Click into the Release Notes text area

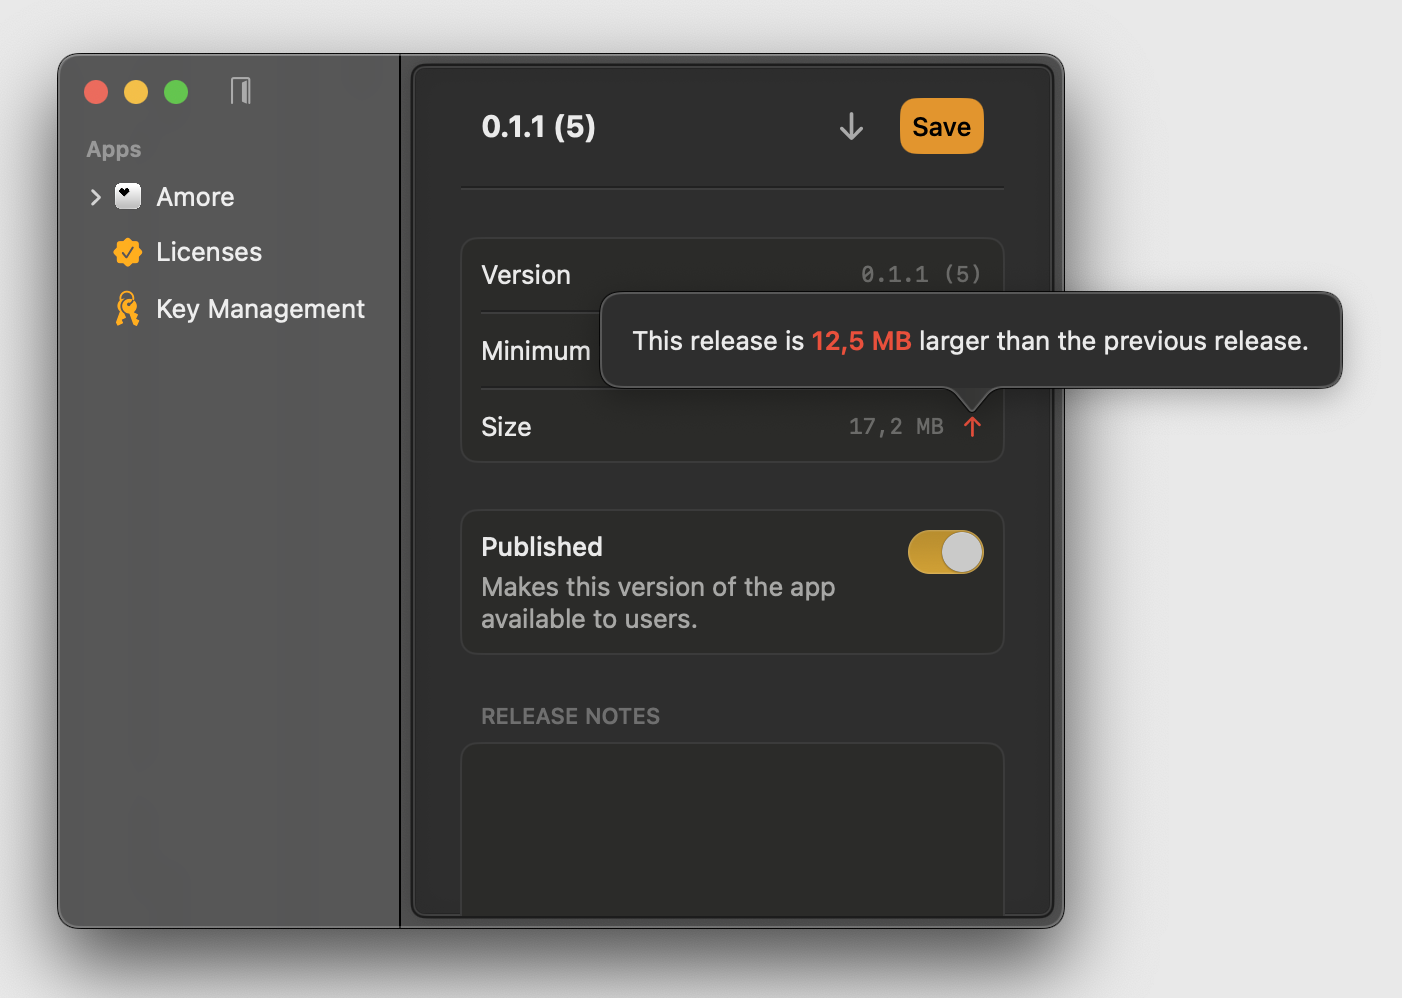[x=732, y=828]
